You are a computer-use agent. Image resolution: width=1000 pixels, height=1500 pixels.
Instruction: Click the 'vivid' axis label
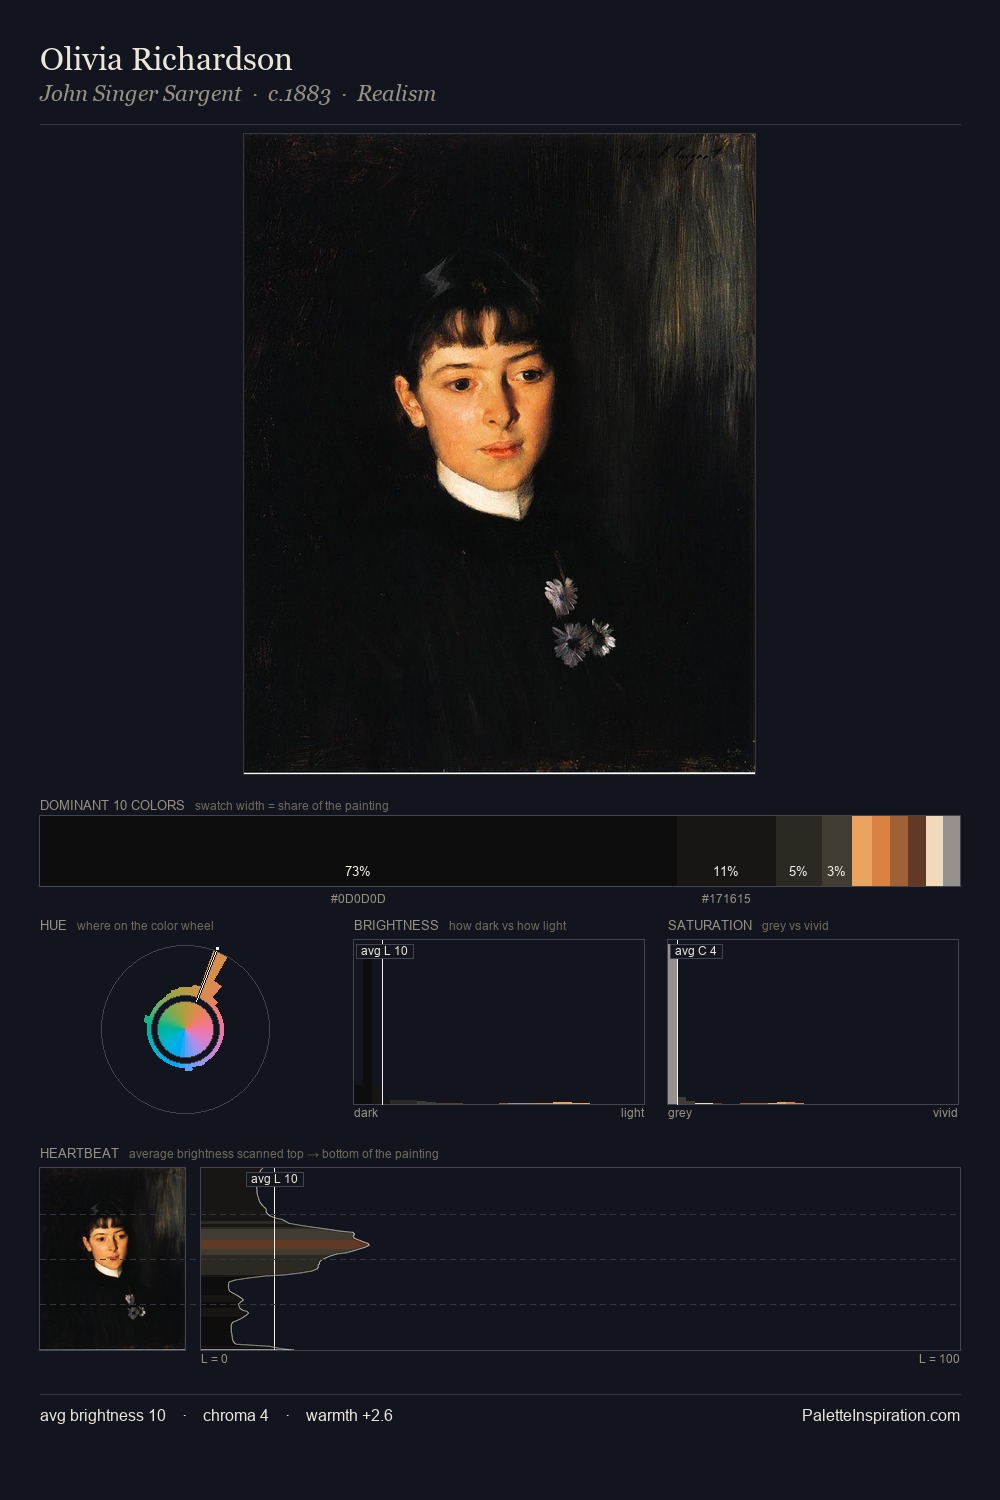click(x=945, y=1113)
